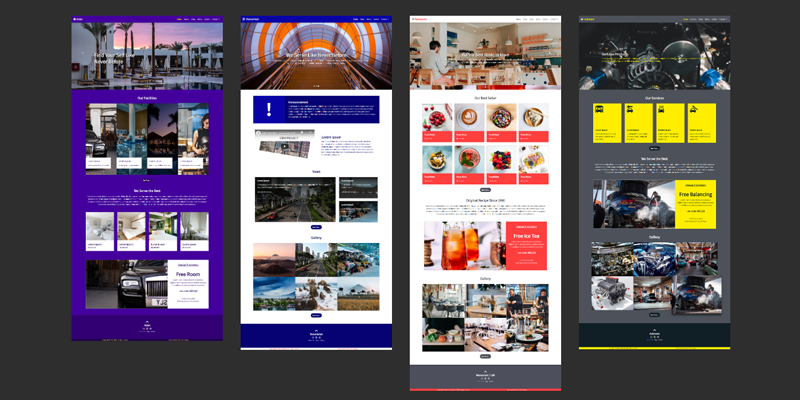Click the tow truck icon in the fourth yellow card
Screen dimensions: 800x400
[693, 109]
